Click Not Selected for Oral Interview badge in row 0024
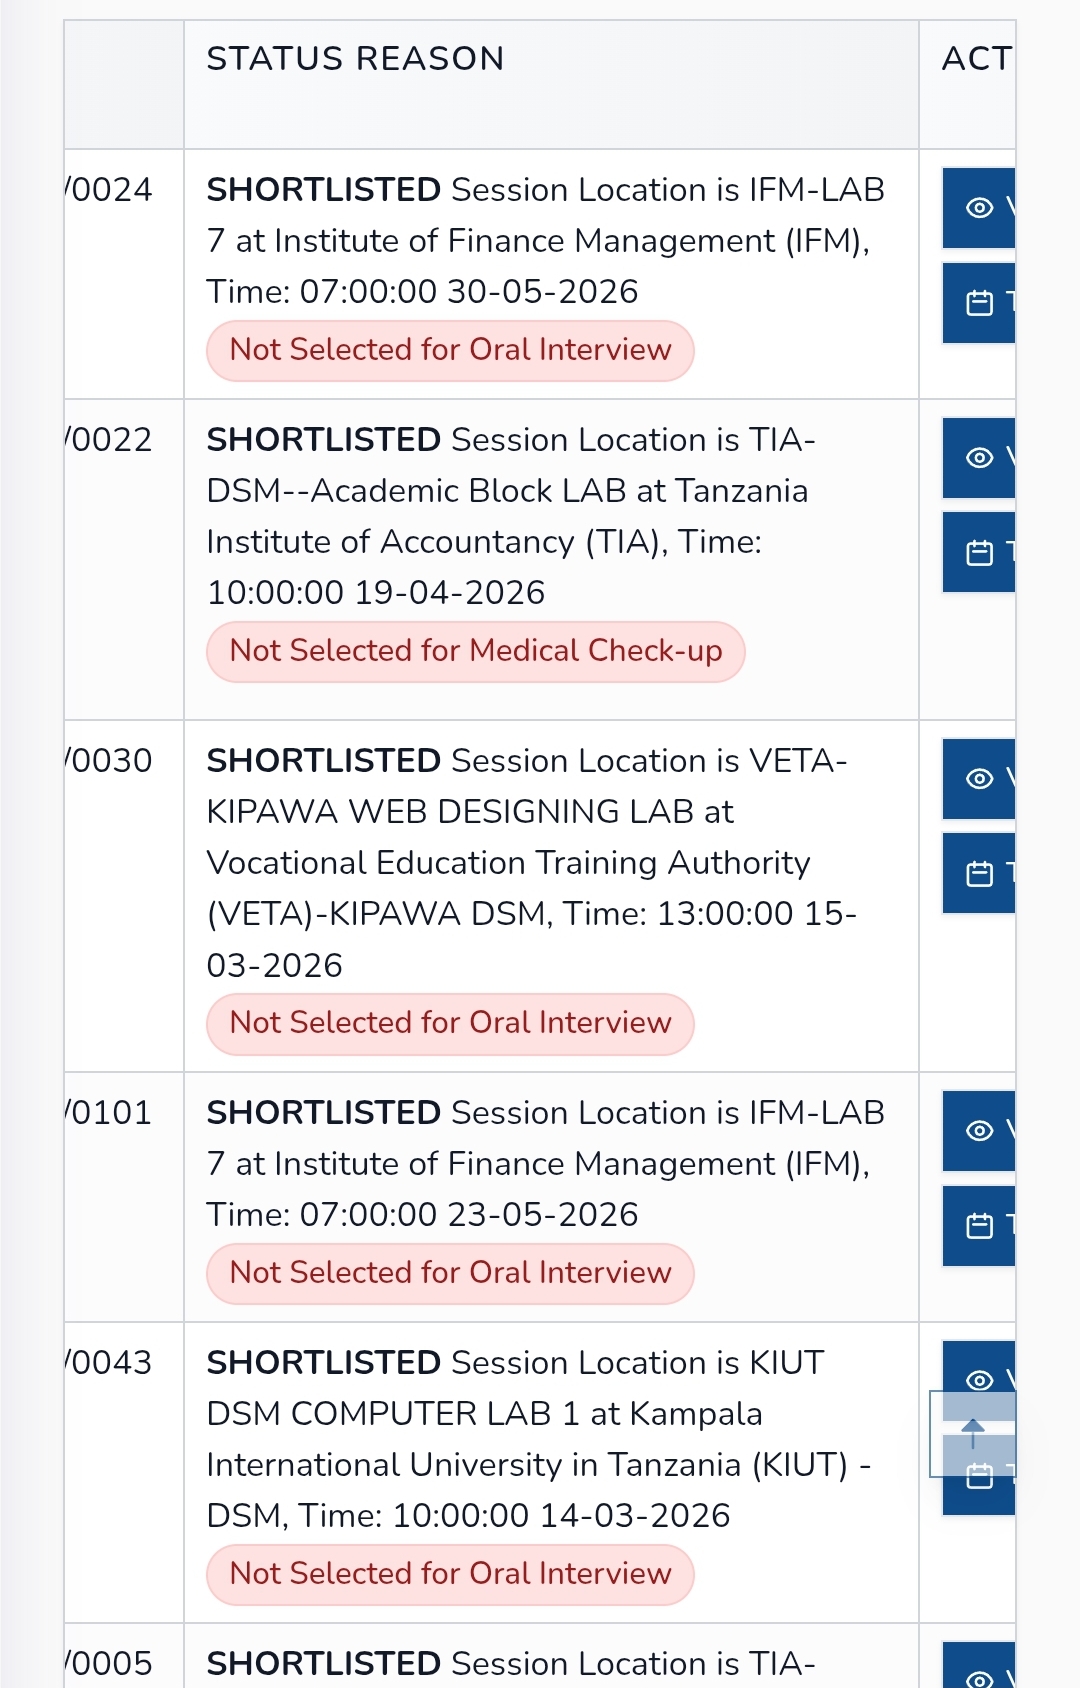The height and width of the screenshot is (1688, 1080). 450,351
